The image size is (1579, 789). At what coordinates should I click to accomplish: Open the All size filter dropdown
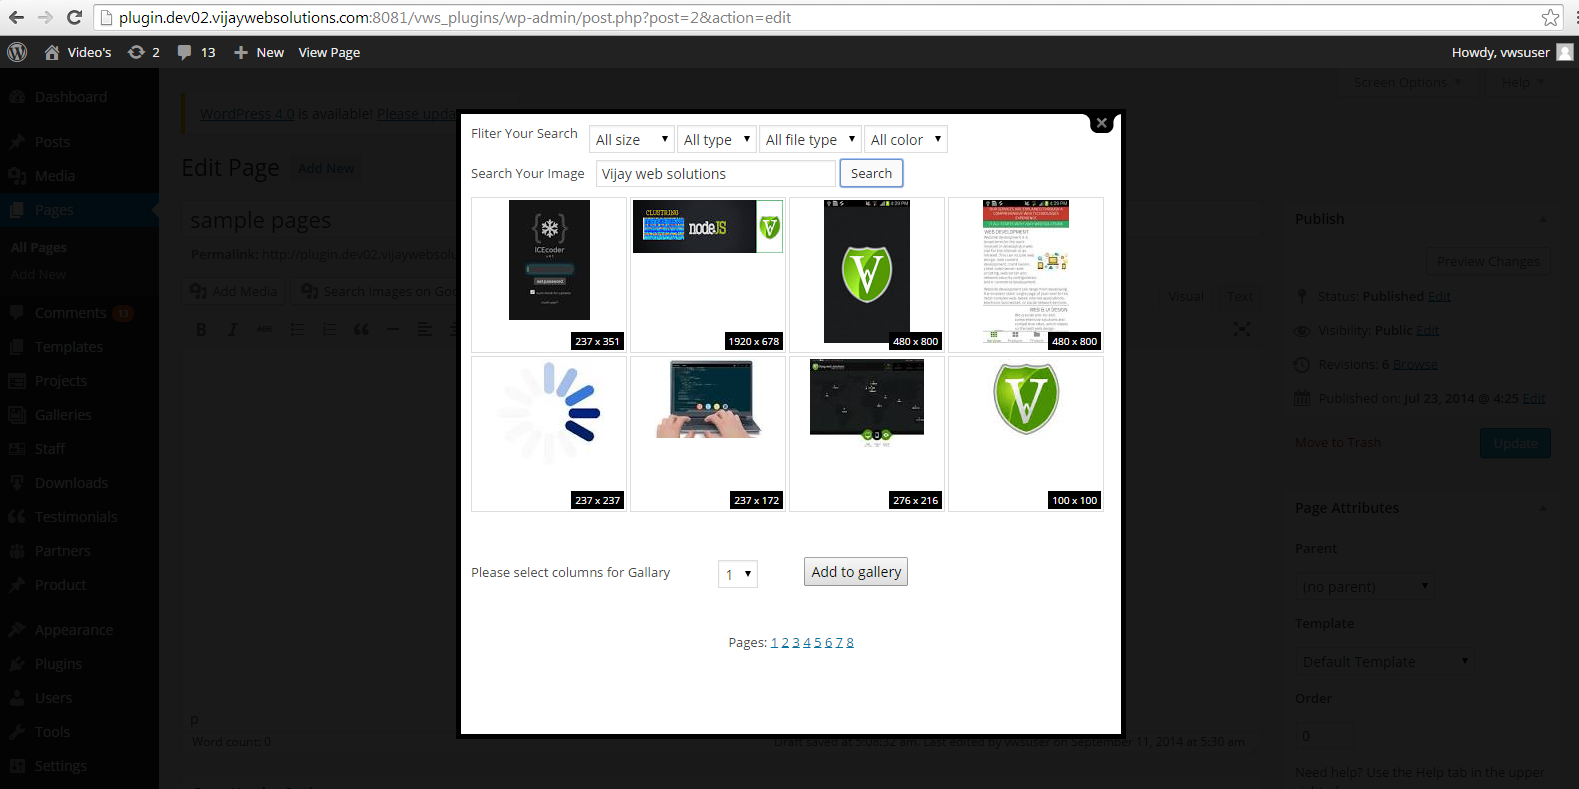[631, 140]
